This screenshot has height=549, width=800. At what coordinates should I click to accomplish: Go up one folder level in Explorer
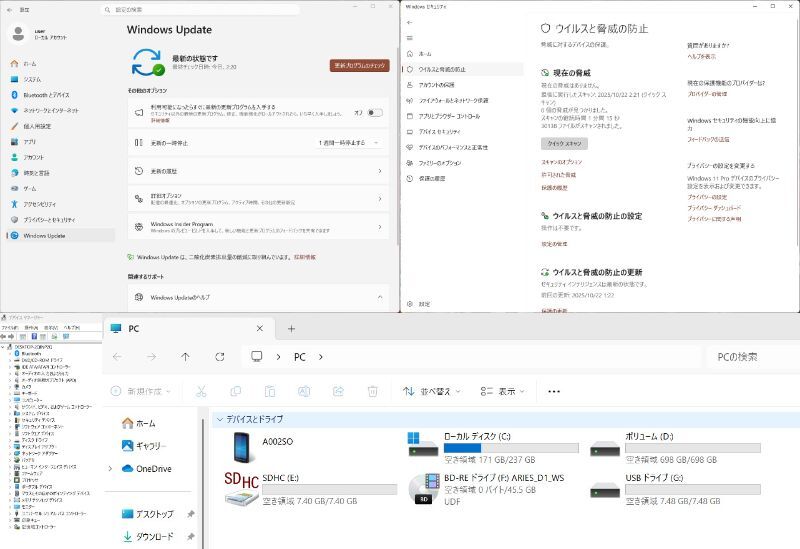click(185, 357)
